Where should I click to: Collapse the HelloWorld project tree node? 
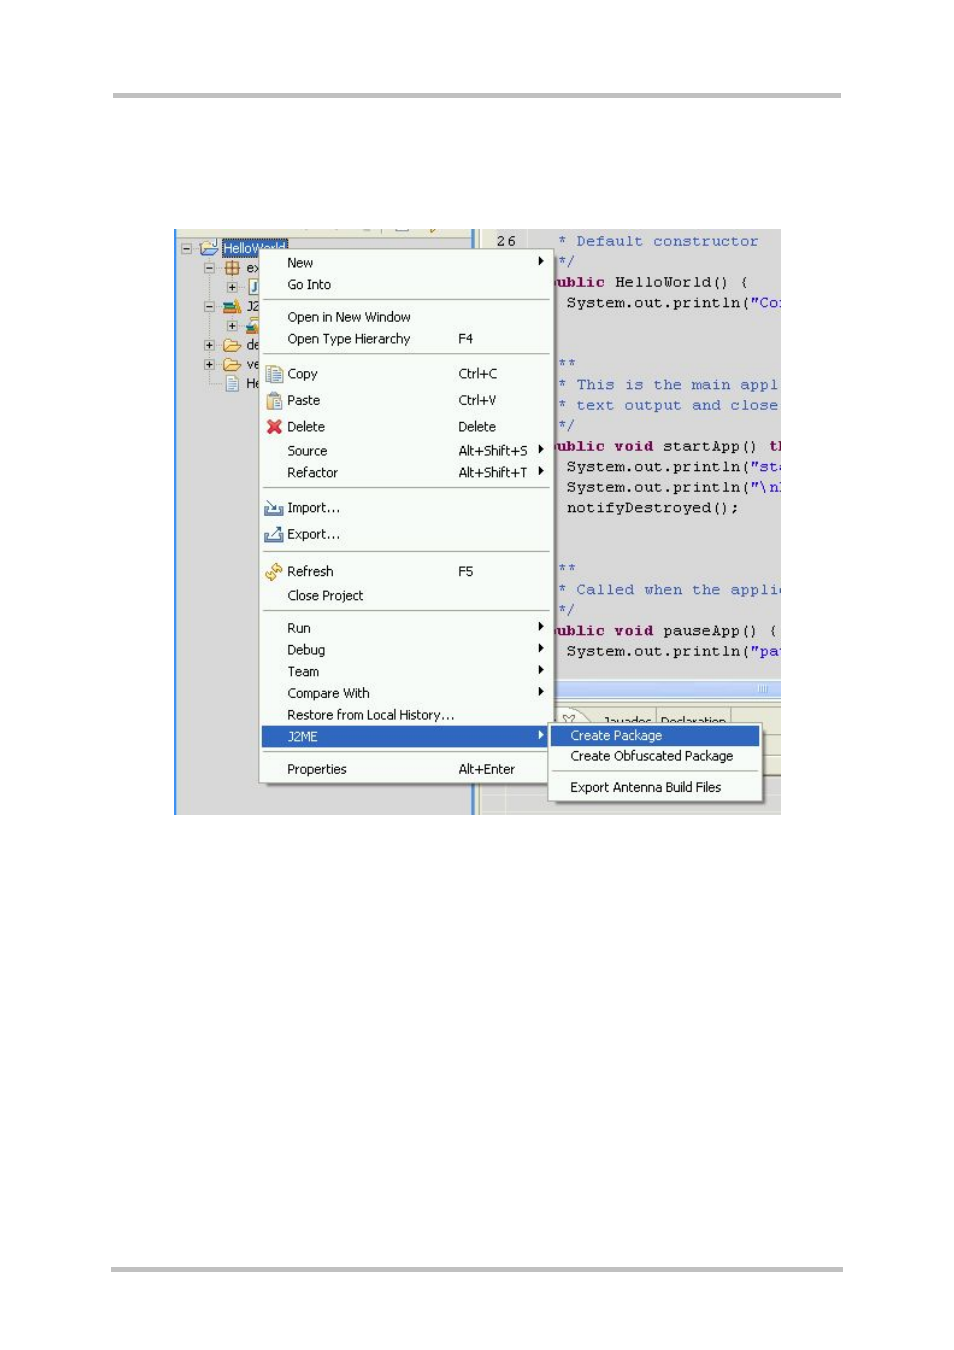[x=186, y=248]
